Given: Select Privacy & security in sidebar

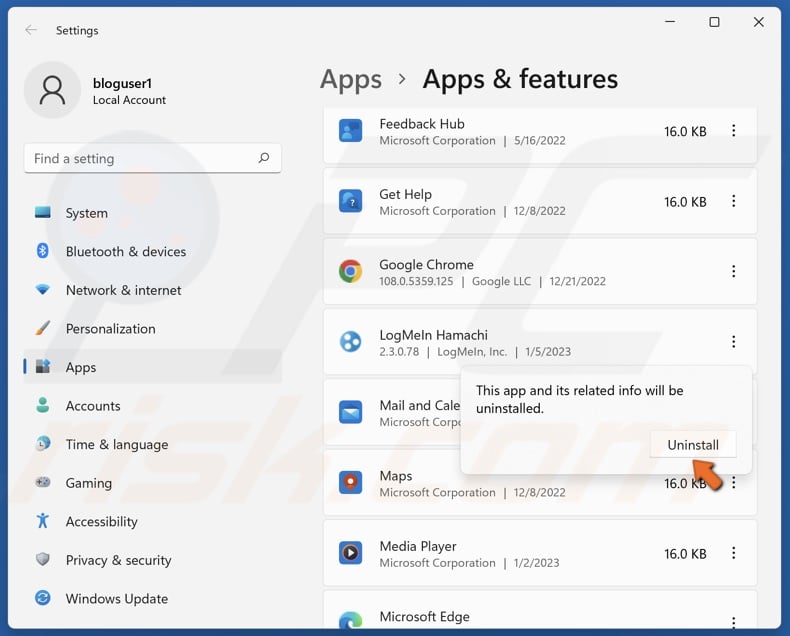Looking at the screenshot, I should [118, 560].
